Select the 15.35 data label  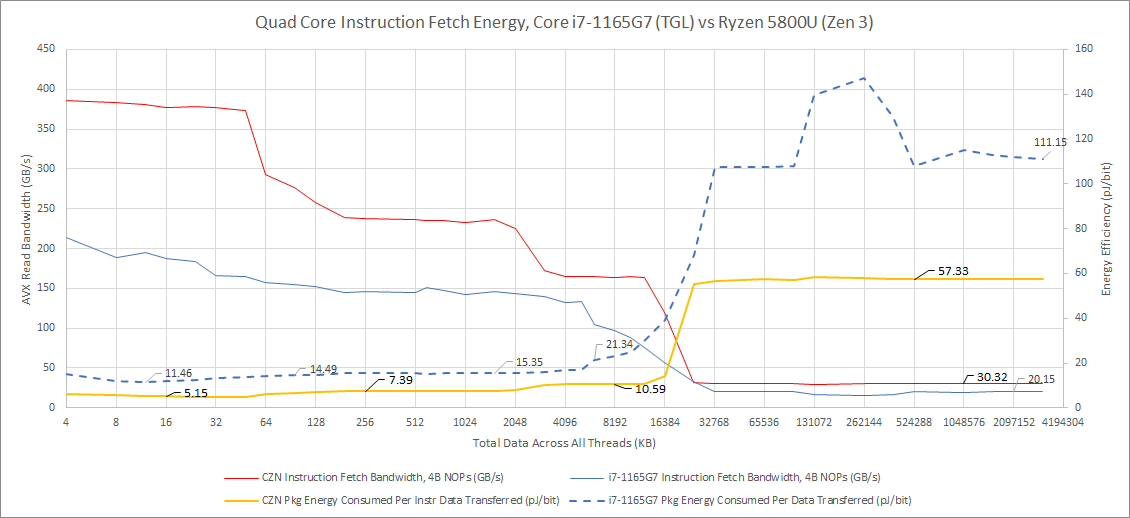pos(528,363)
